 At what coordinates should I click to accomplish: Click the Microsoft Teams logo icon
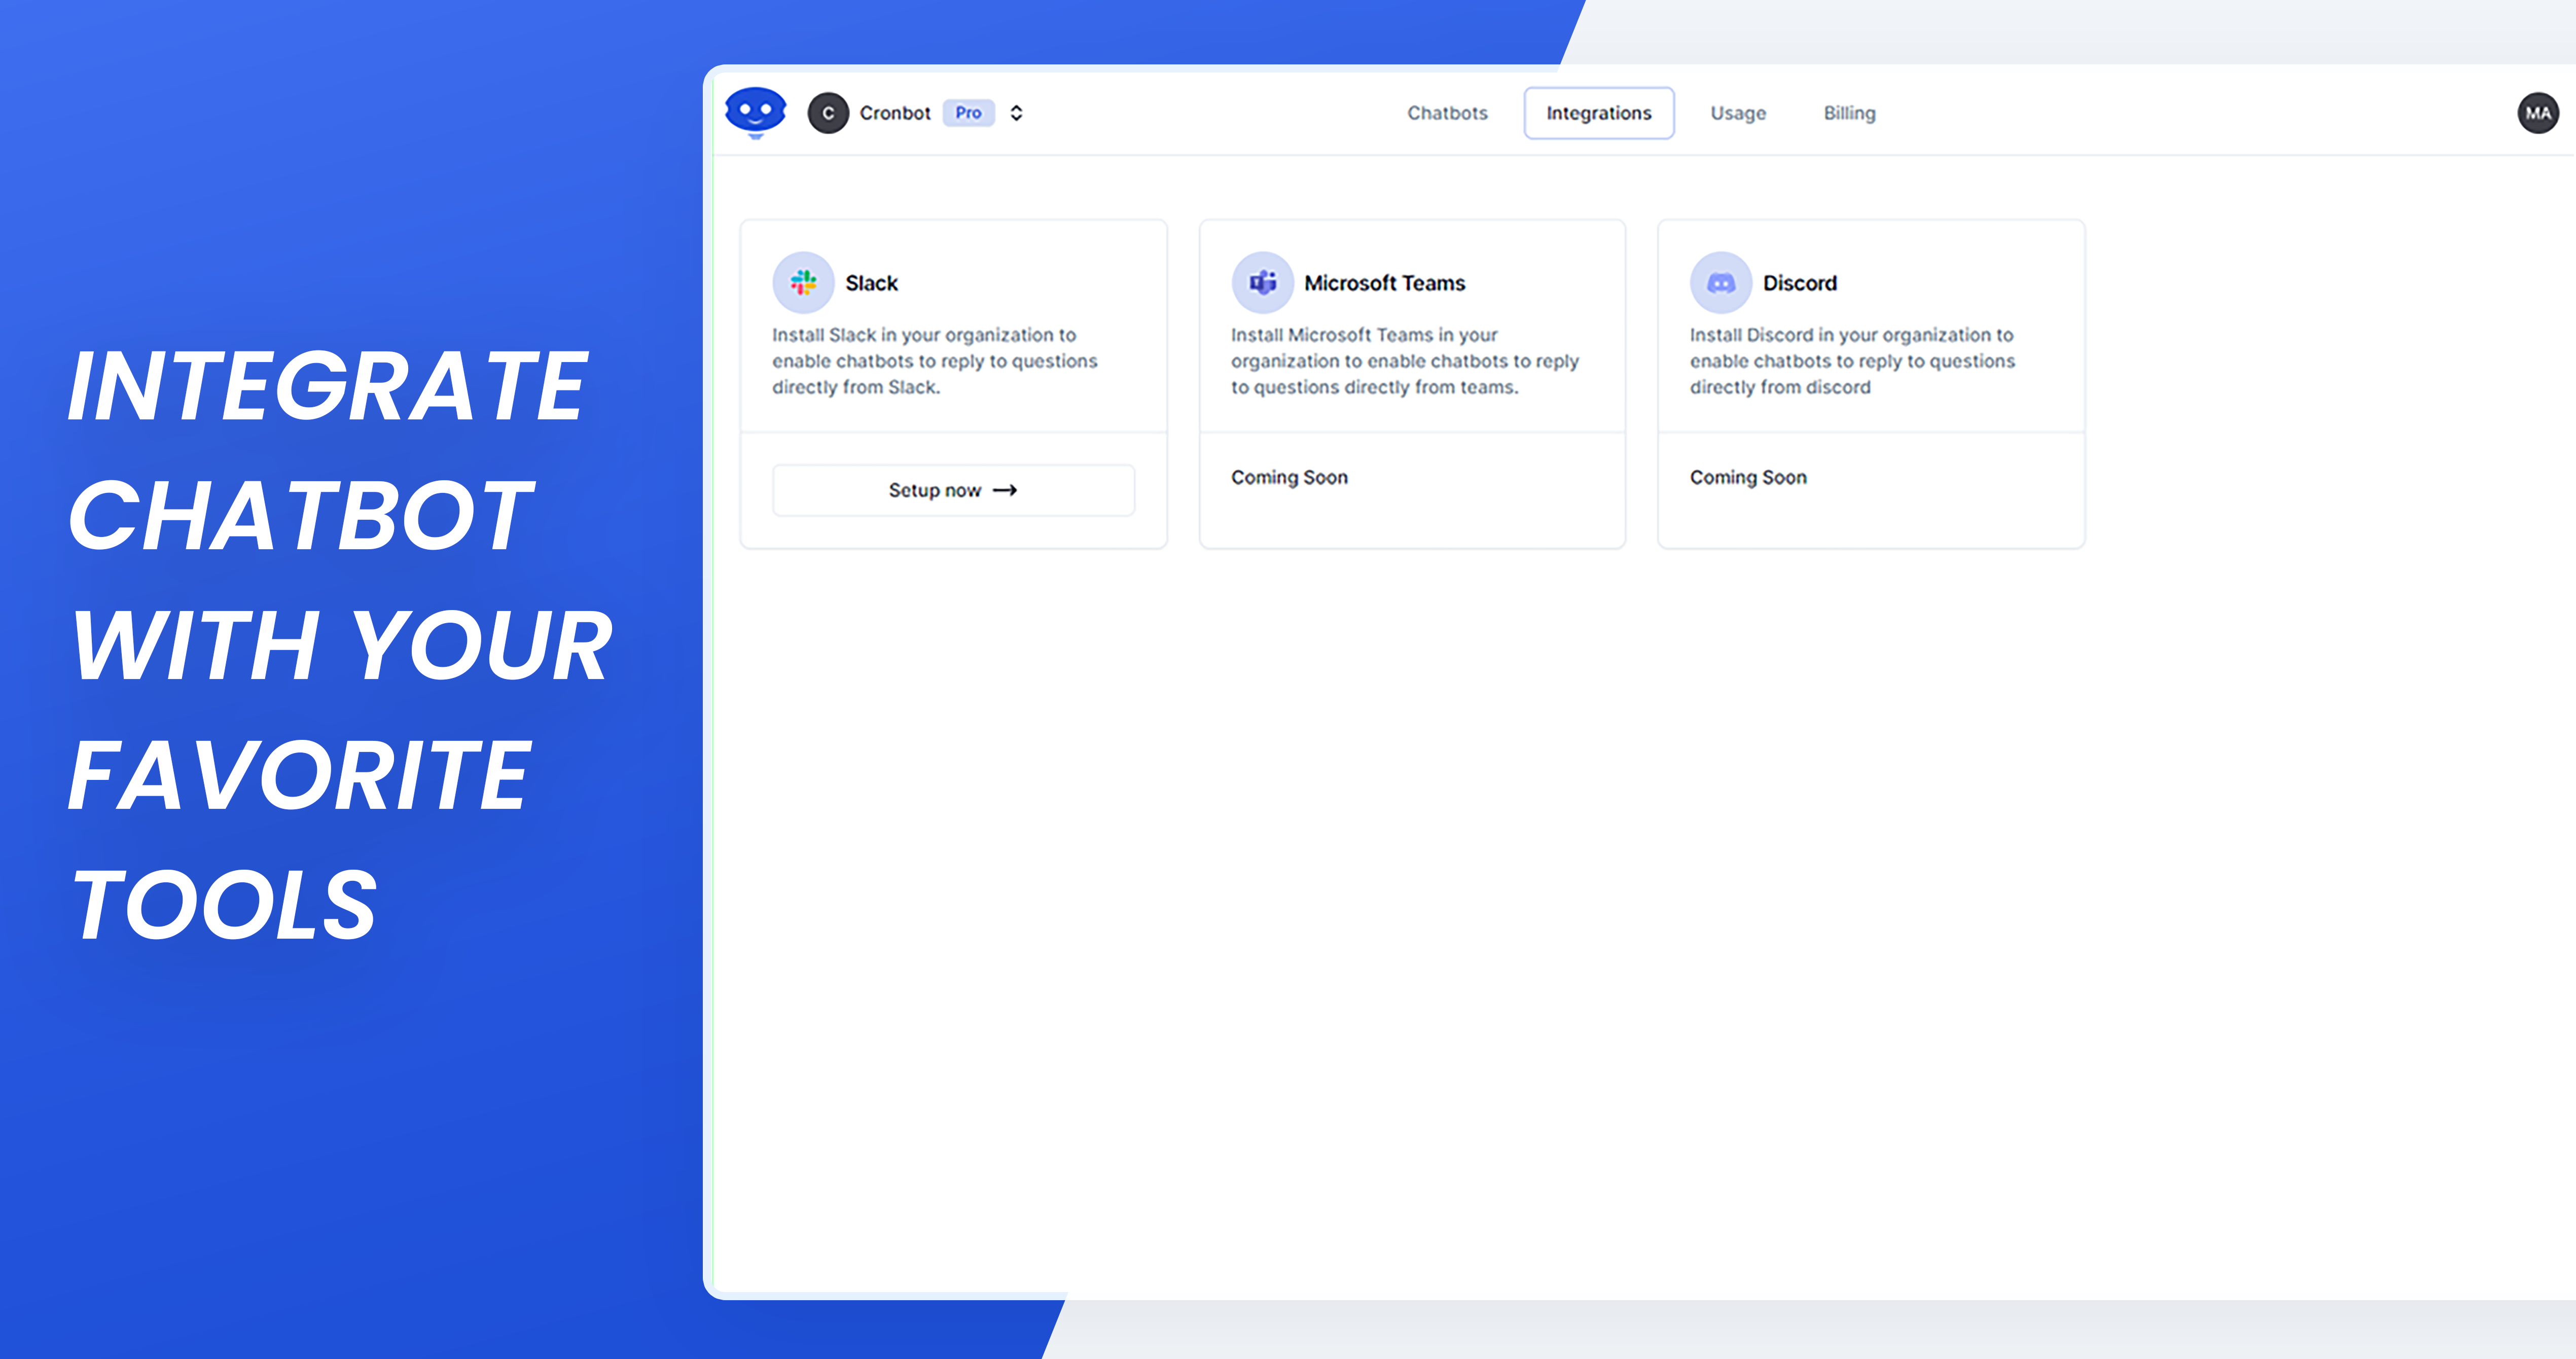pos(1262,283)
